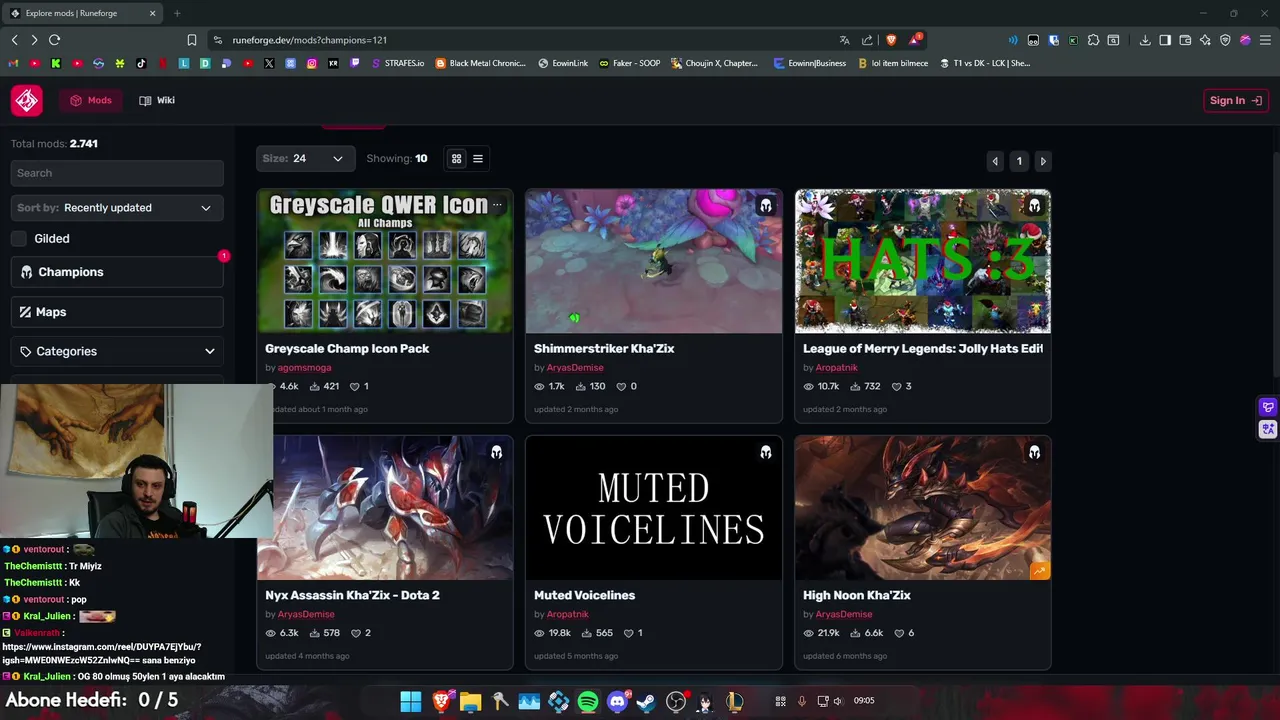Open High Noon Kha'Zix title link

(857, 595)
